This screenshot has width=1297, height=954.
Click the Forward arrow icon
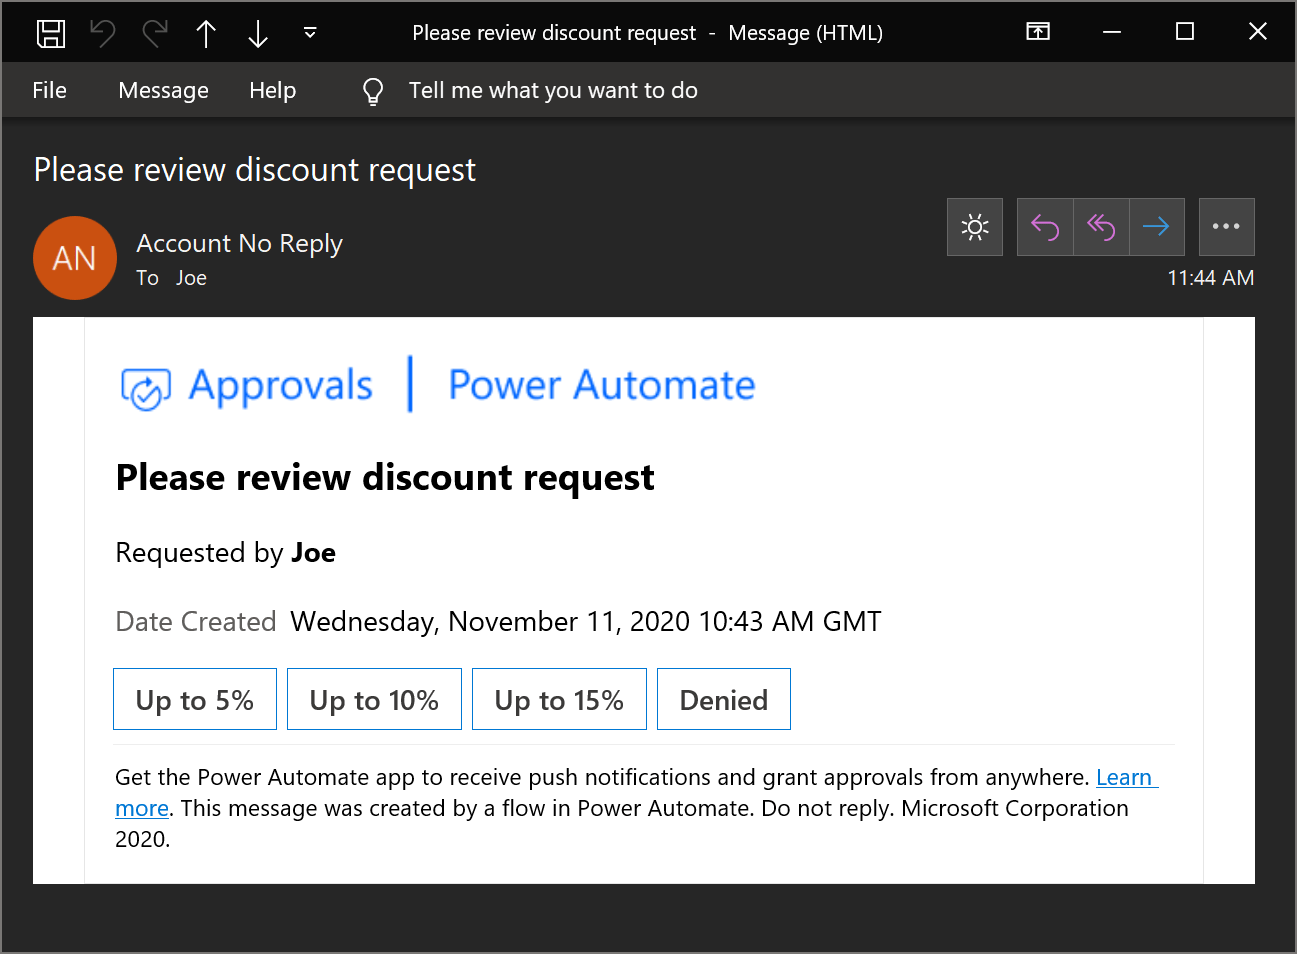coord(1156,227)
